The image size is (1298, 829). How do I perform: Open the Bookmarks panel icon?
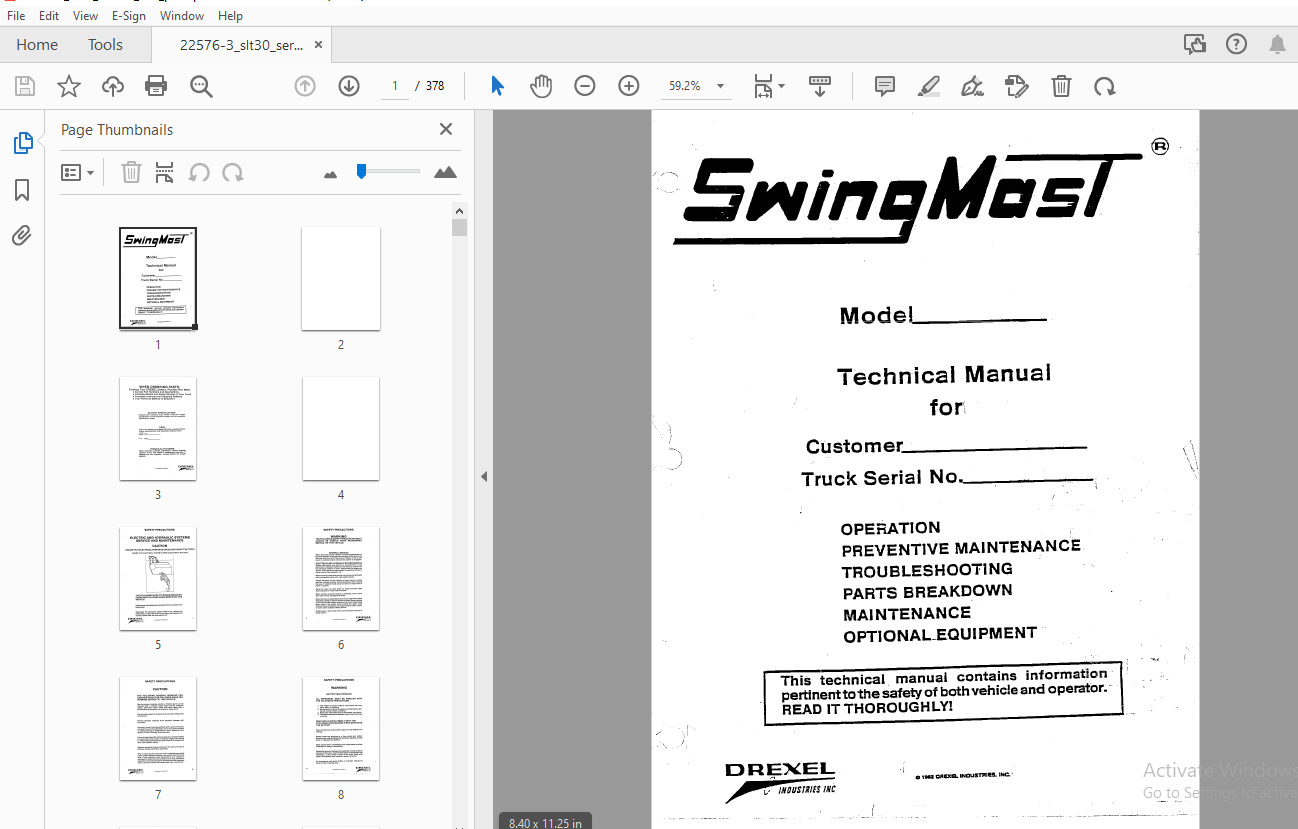click(x=22, y=190)
